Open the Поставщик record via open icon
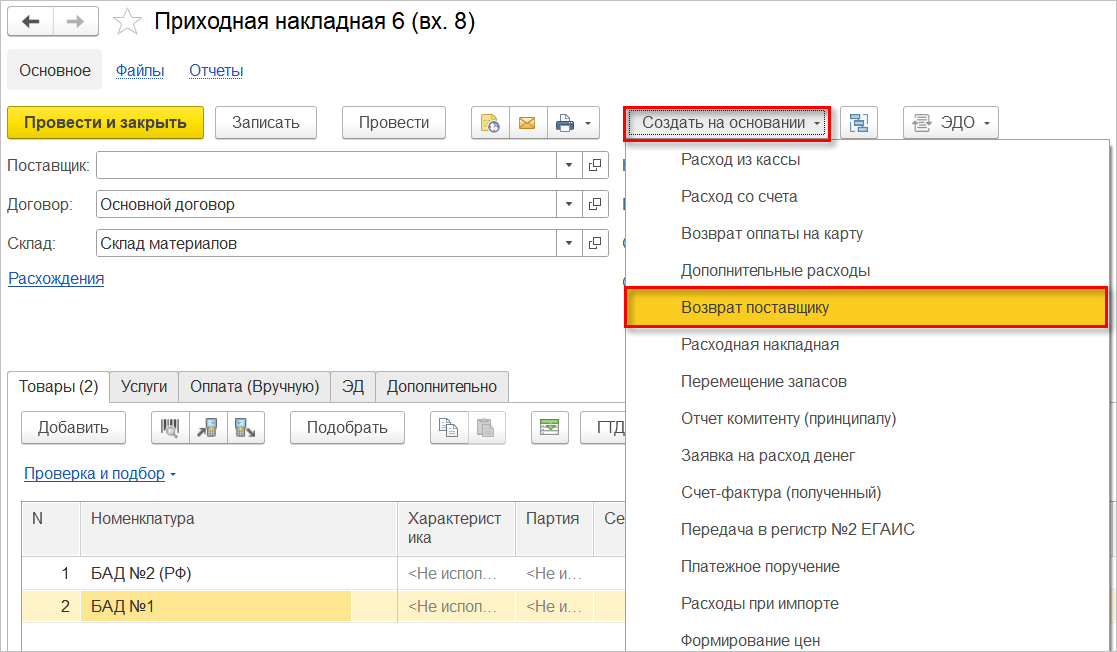 click(x=595, y=165)
